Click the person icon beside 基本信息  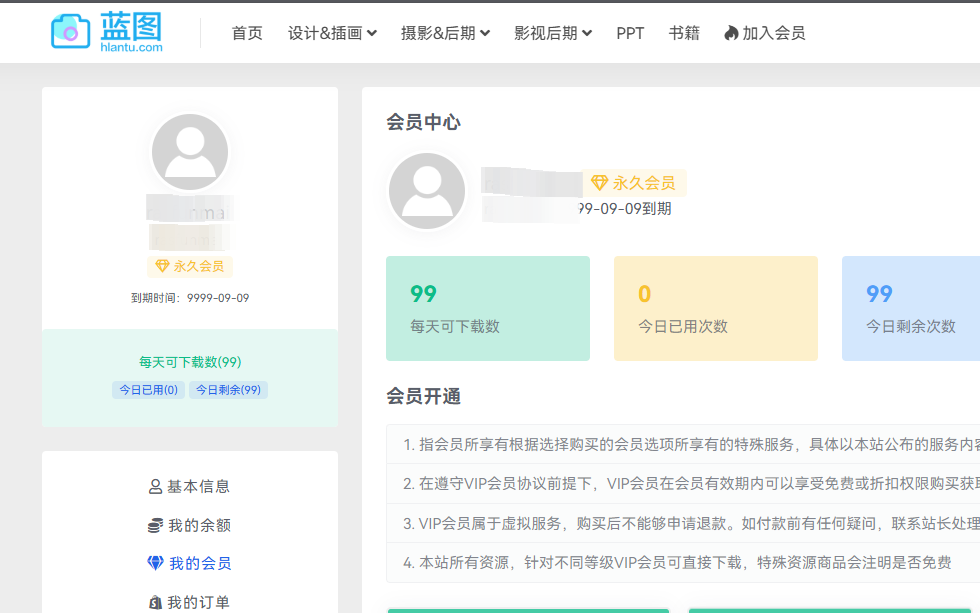(x=155, y=486)
